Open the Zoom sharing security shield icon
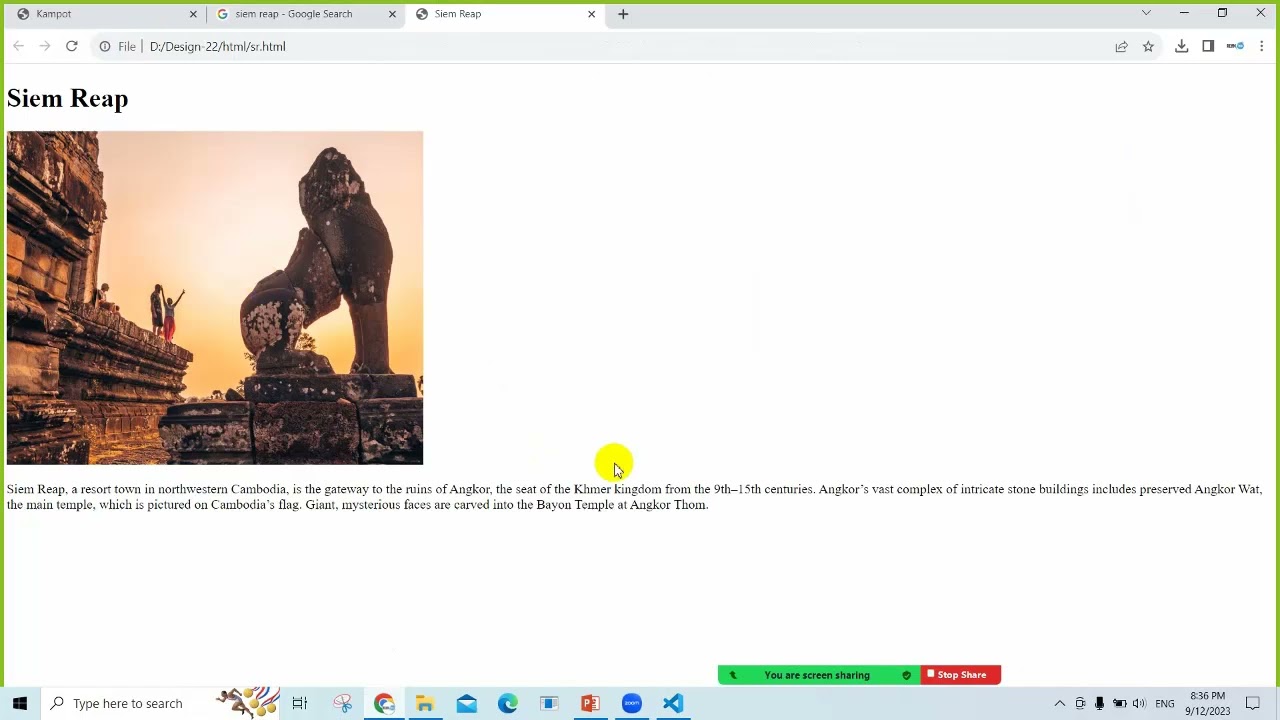Image resolution: width=1280 pixels, height=720 pixels. (x=906, y=675)
